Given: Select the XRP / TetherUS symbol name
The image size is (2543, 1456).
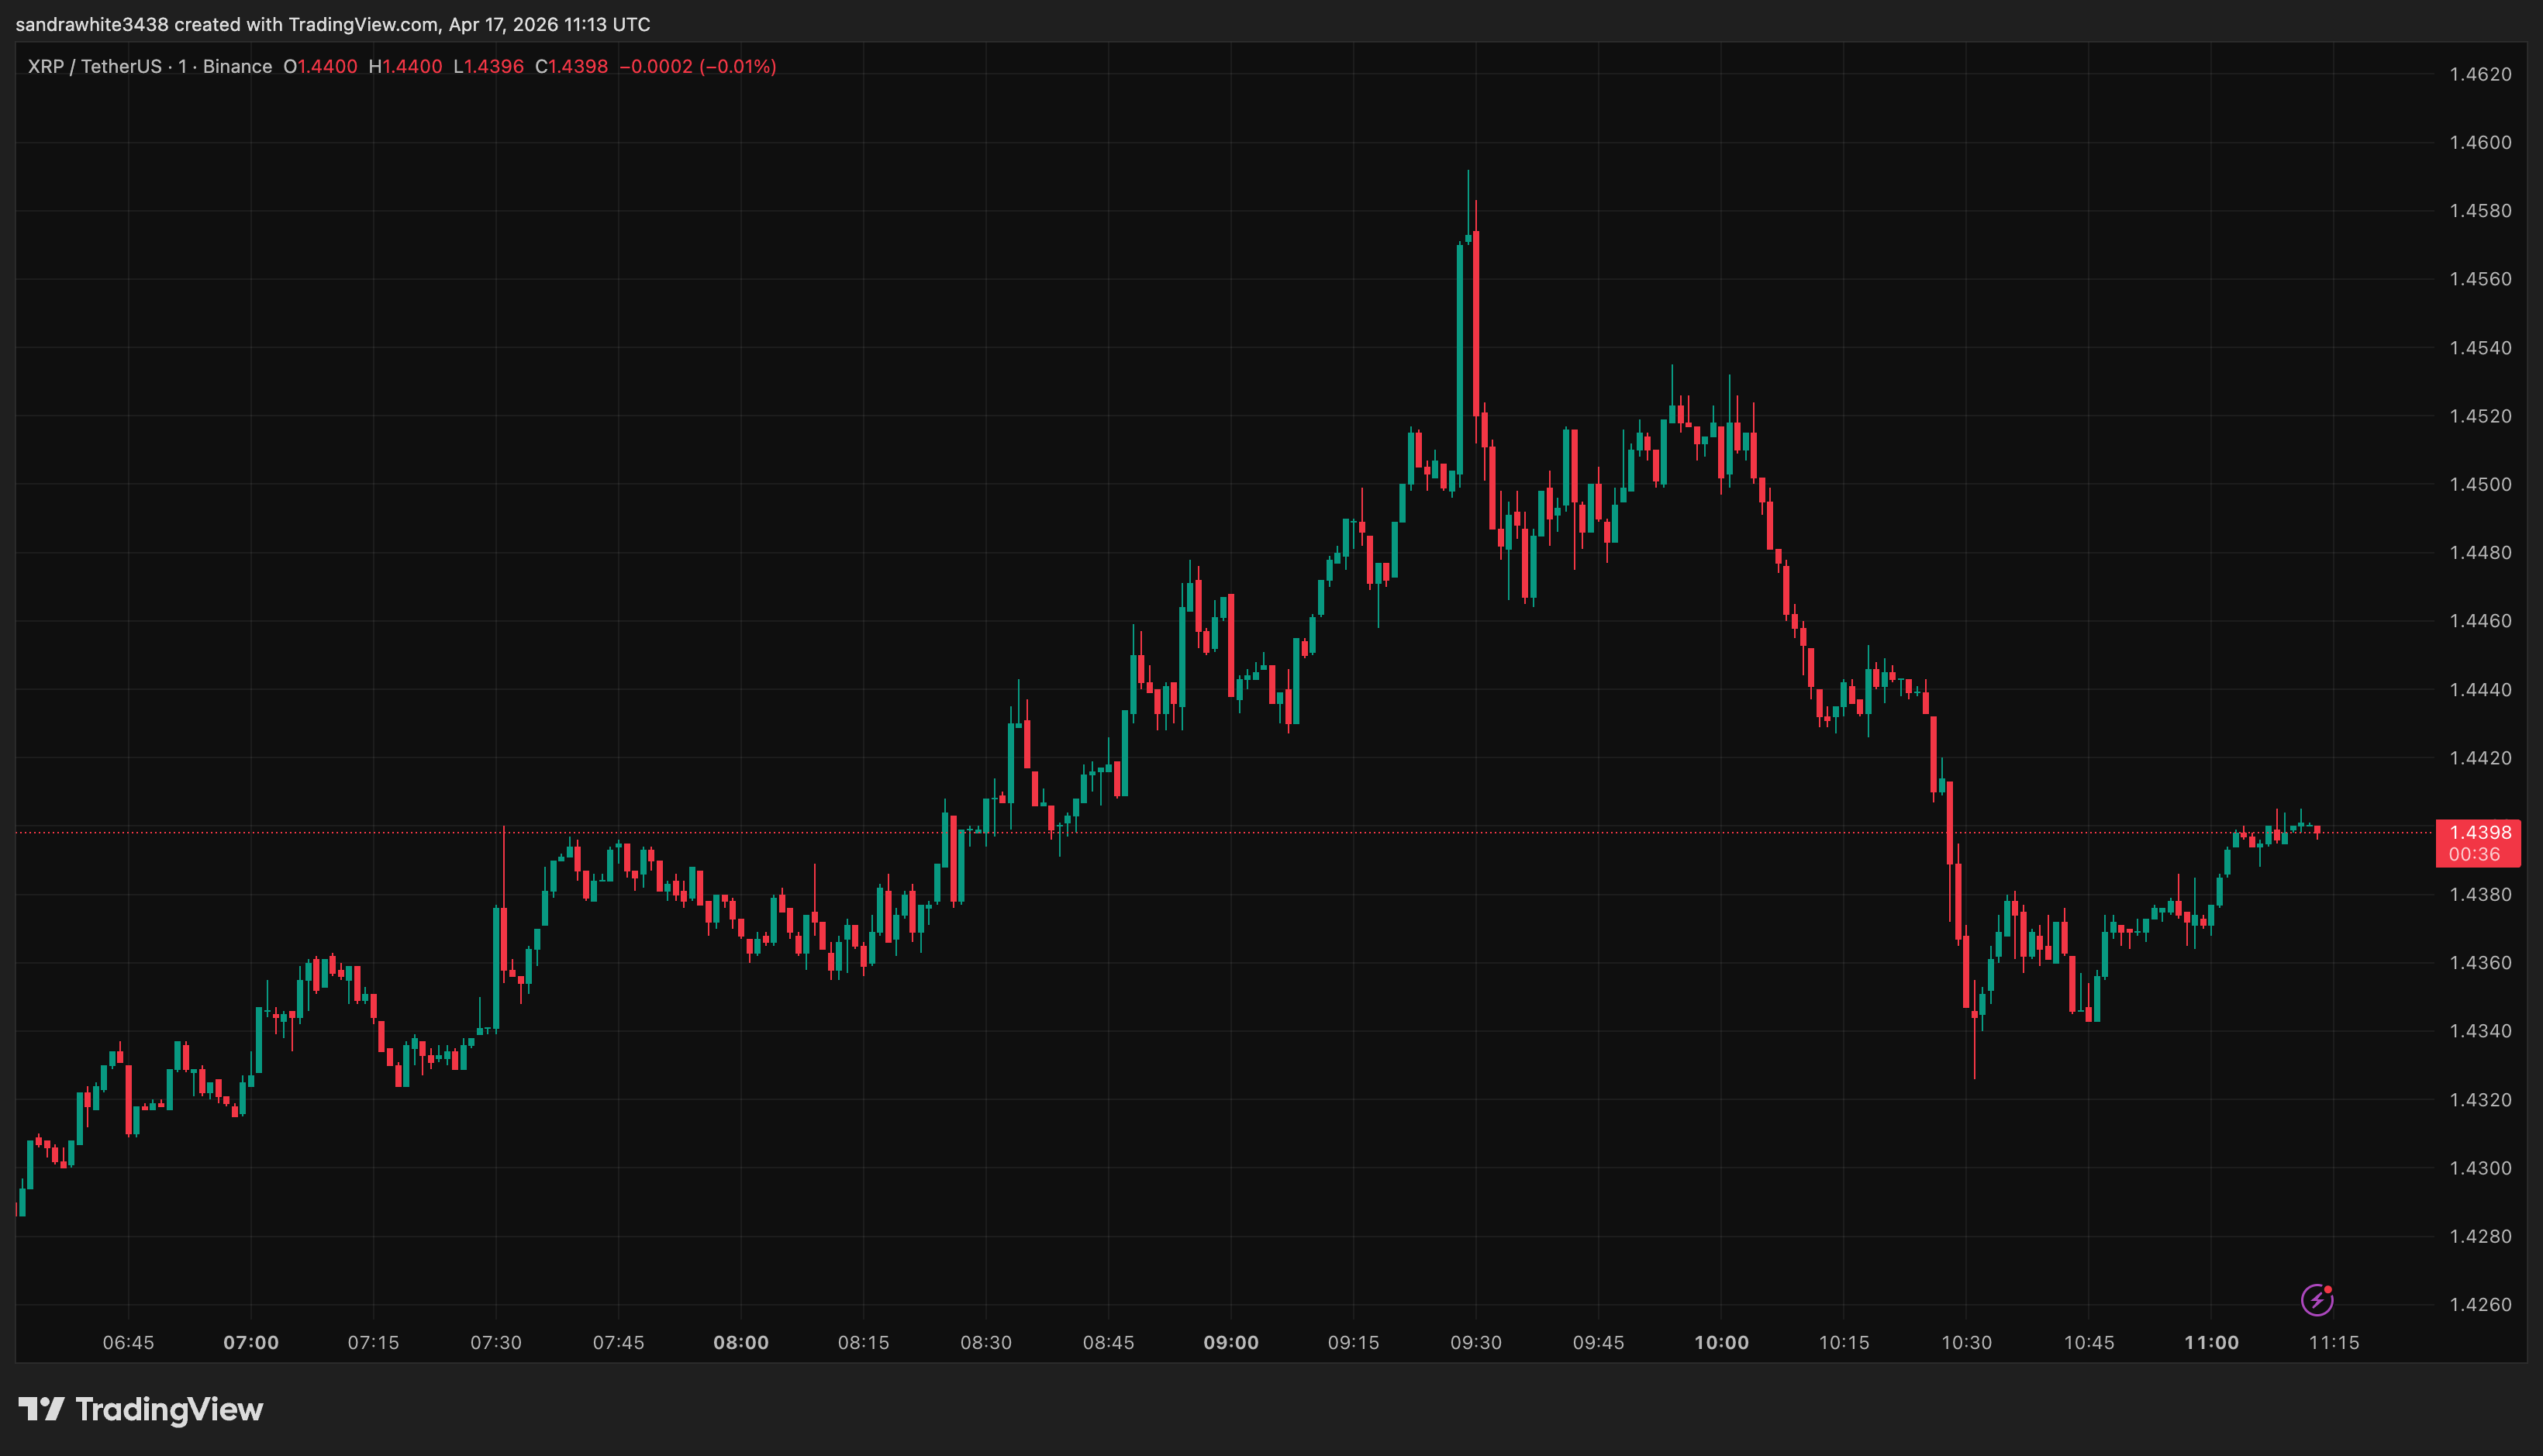Looking at the screenshot, I should coord(97,66).
